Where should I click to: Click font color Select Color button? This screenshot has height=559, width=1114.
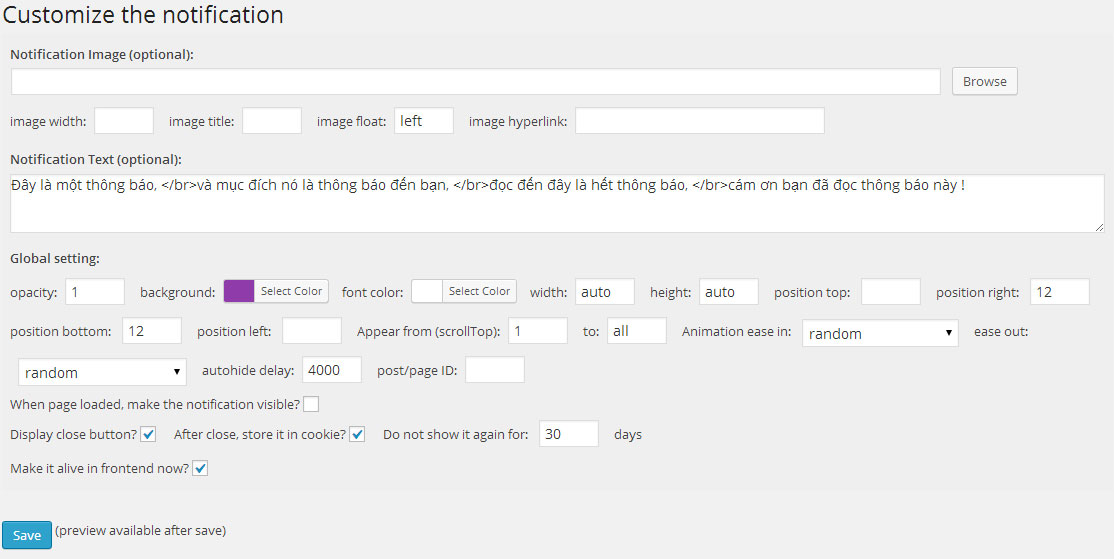[480, 291]
